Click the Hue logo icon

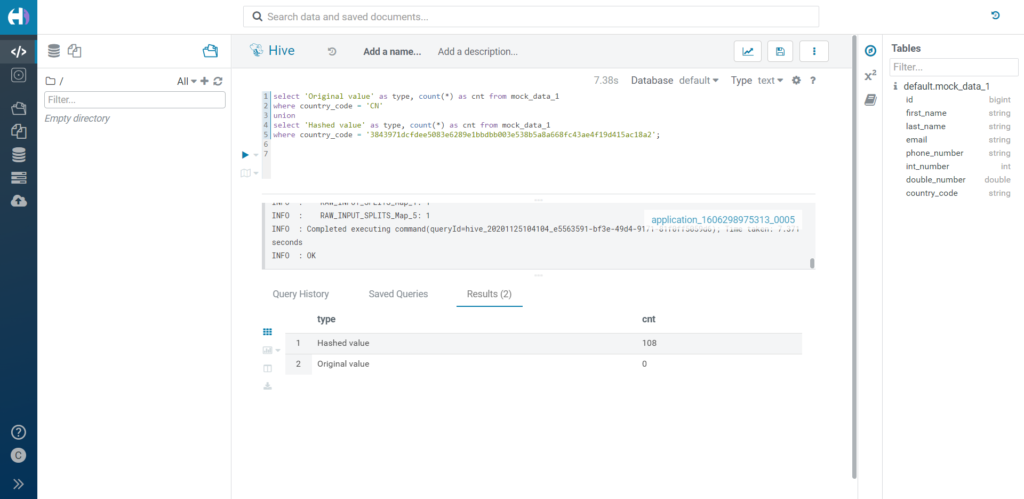pos(18,17)
